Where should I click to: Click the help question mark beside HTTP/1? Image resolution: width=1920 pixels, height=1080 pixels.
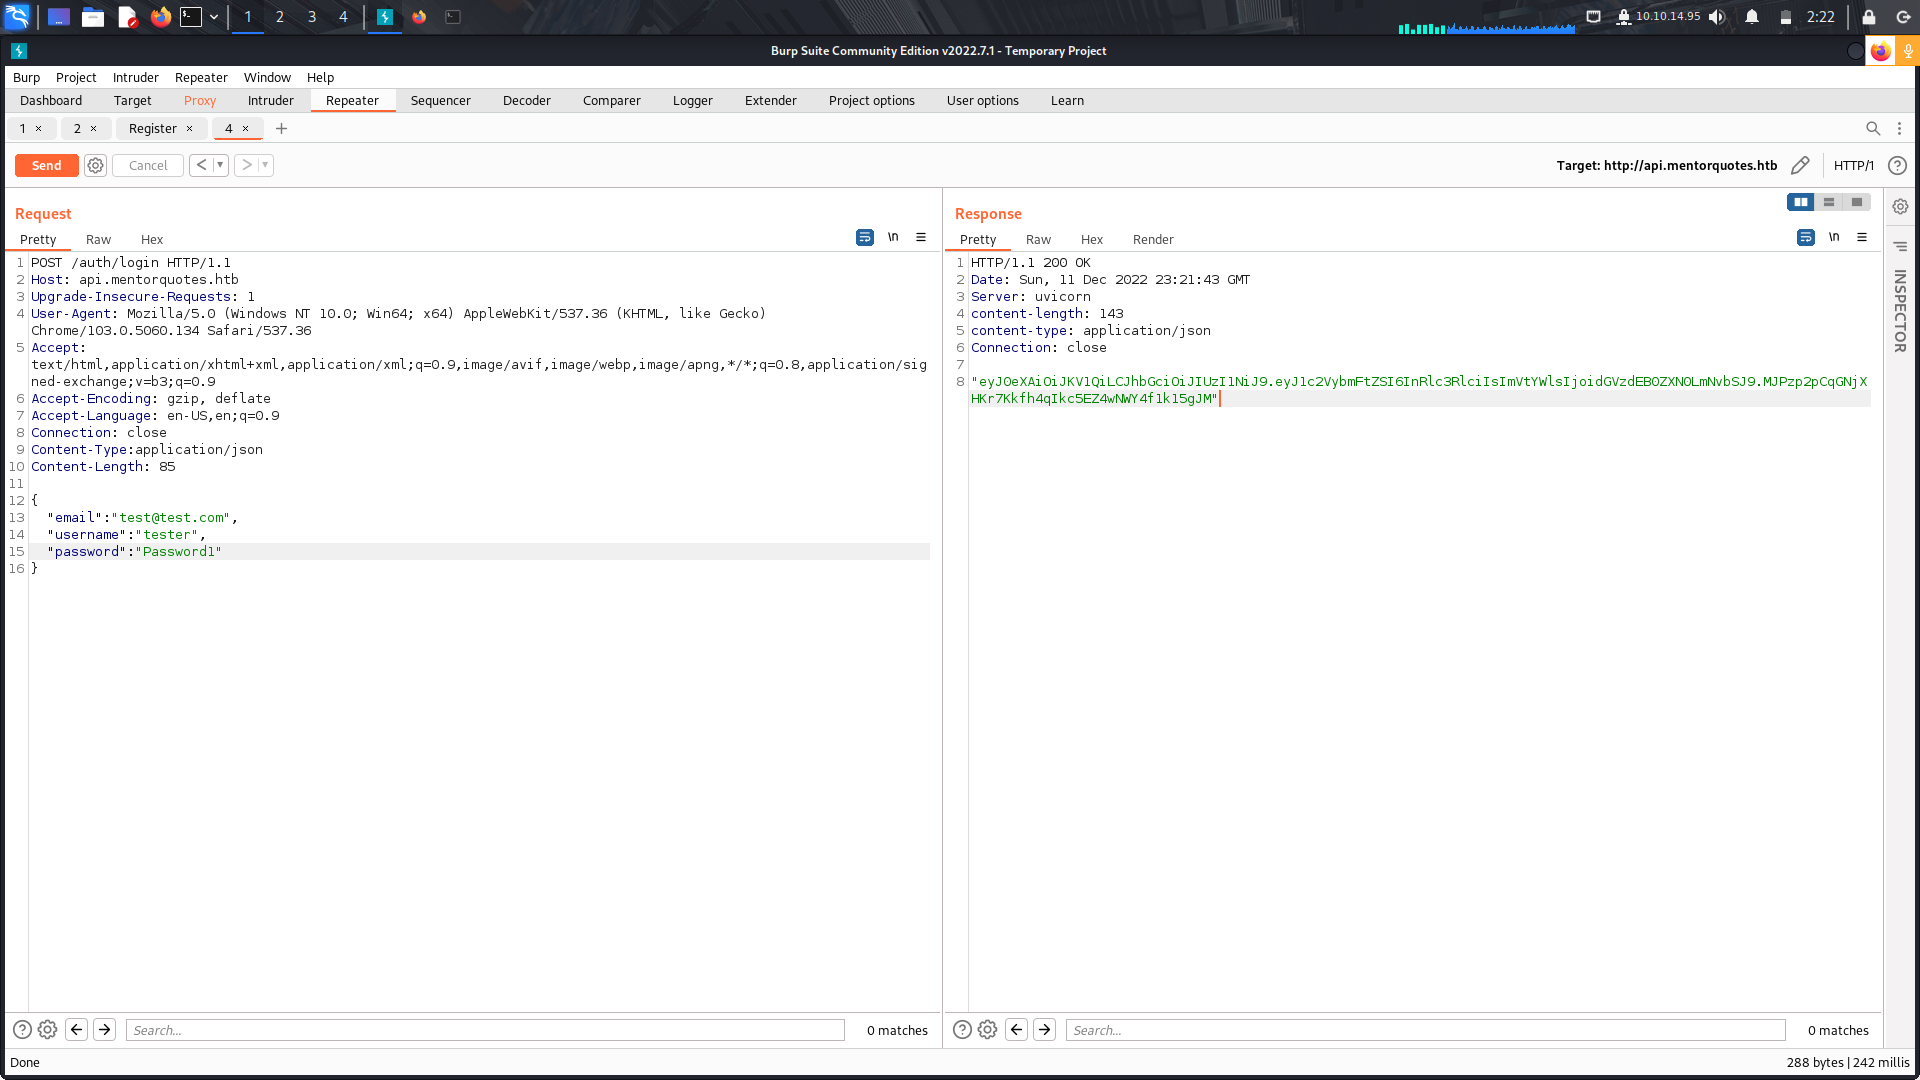pyautogui.click(x=1897, y=165)
